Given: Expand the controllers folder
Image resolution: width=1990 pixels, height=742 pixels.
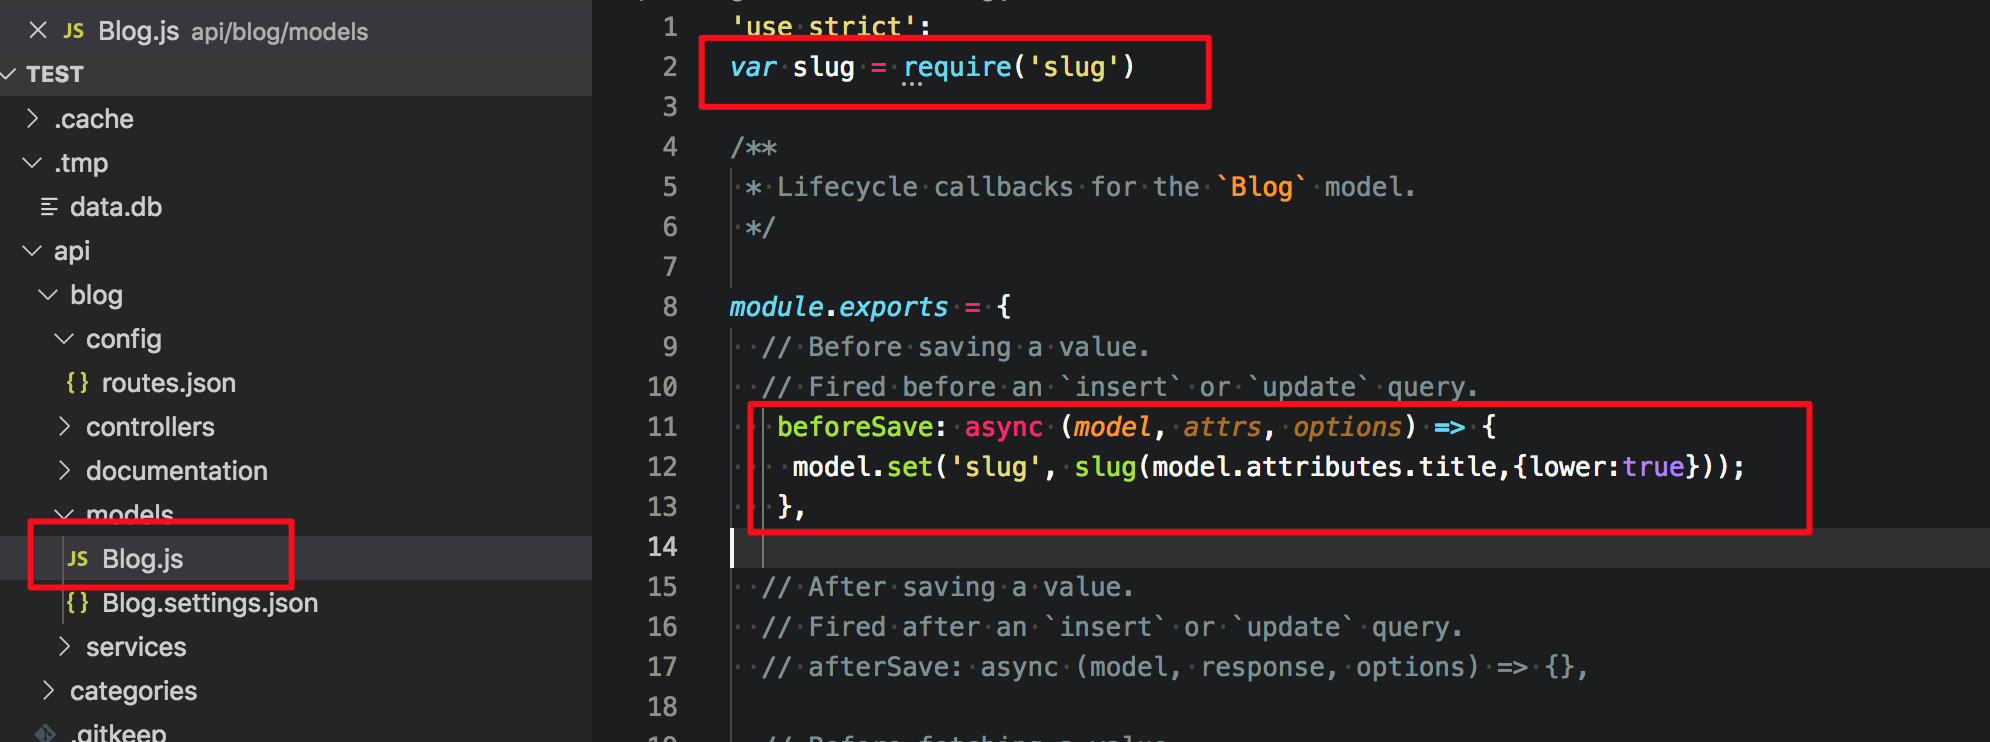Looking at the screenshot, I should (64, 426).
